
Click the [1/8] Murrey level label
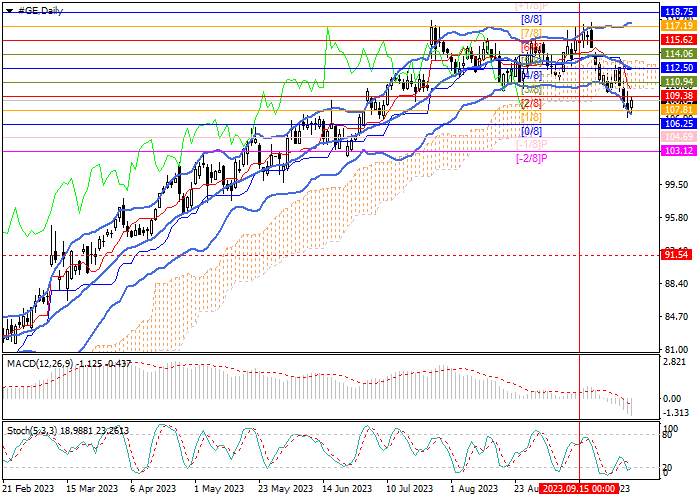(531, 117)
